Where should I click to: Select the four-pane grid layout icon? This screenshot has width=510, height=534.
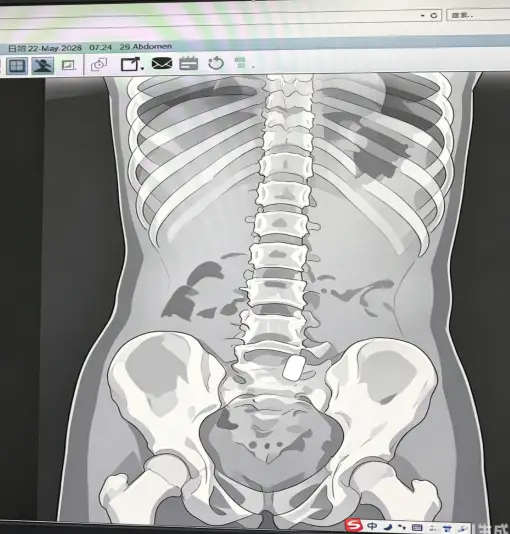pos(16,65)
